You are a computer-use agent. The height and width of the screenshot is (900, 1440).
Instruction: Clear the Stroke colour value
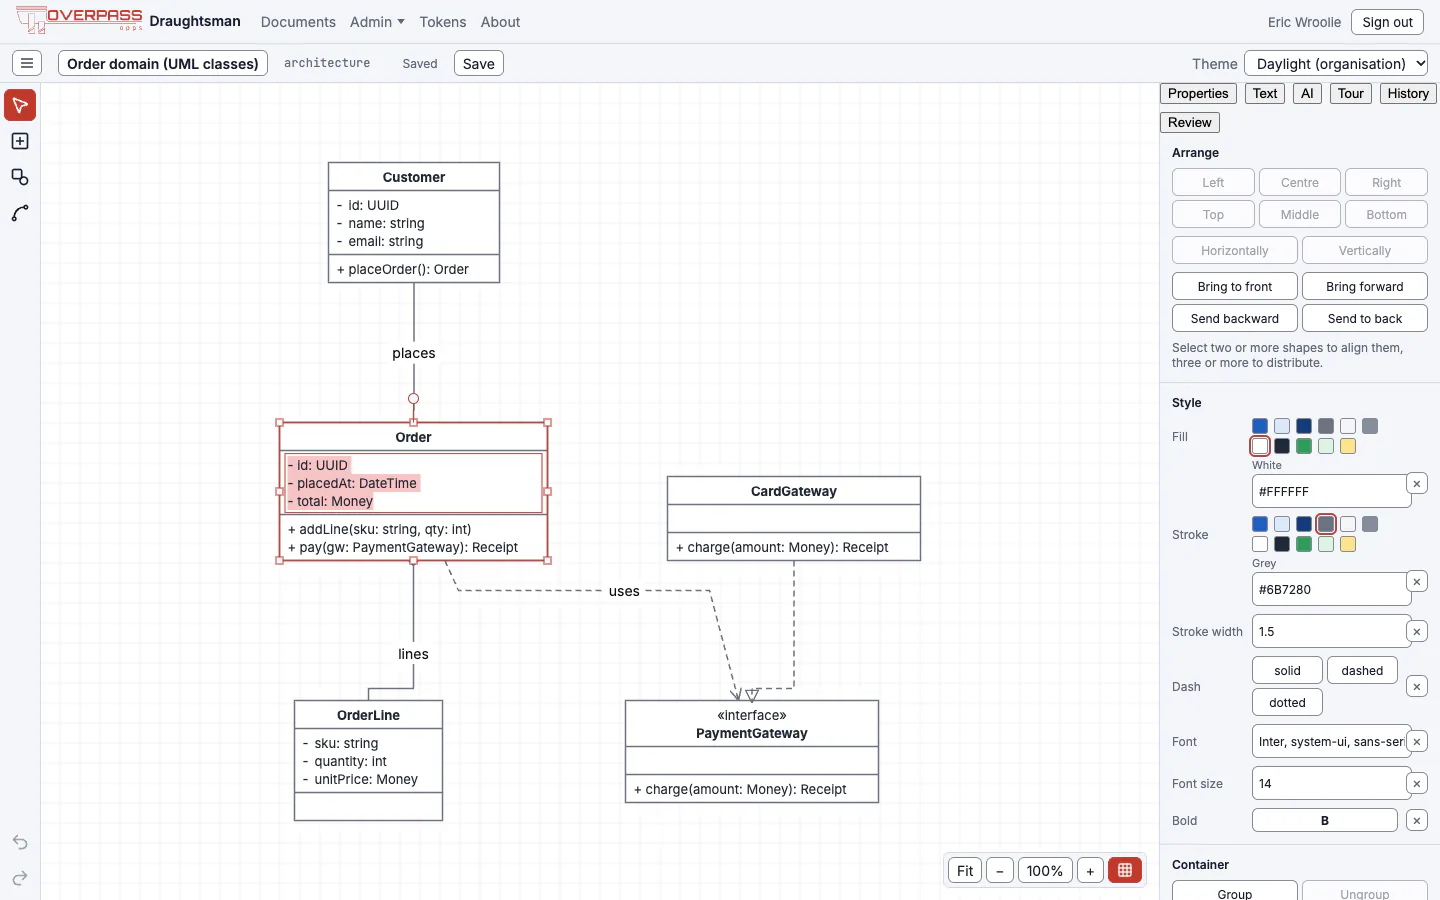click(x=1417, y=581)
